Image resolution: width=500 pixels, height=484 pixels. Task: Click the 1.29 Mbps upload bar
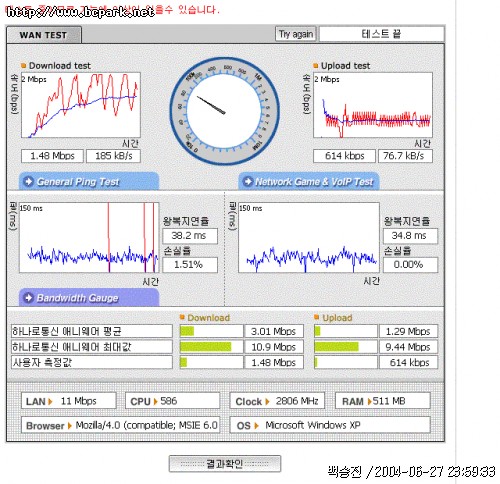tap(346, 331)
